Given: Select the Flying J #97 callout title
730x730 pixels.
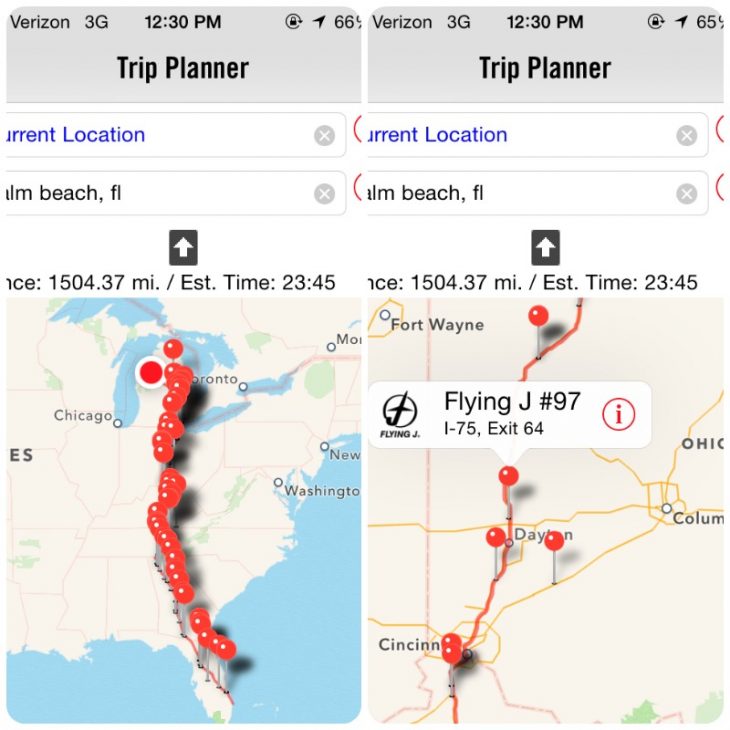Looking at the screenshot, I should point(512,401).
